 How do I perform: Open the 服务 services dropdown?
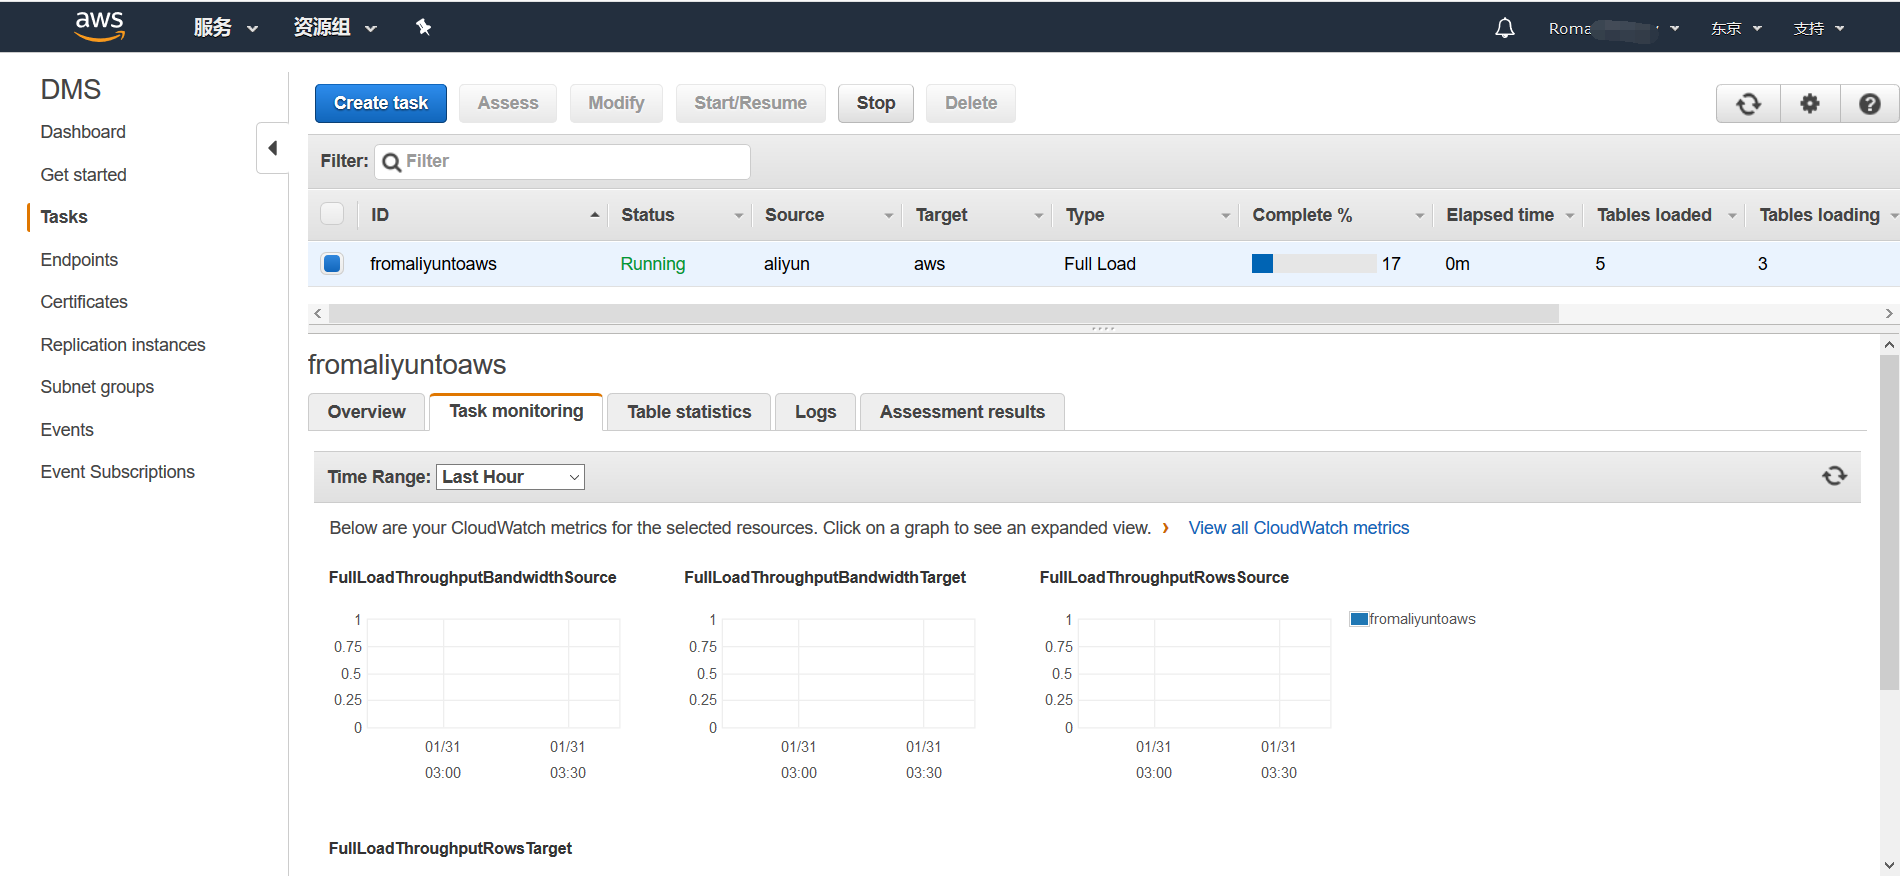[226, 28]
